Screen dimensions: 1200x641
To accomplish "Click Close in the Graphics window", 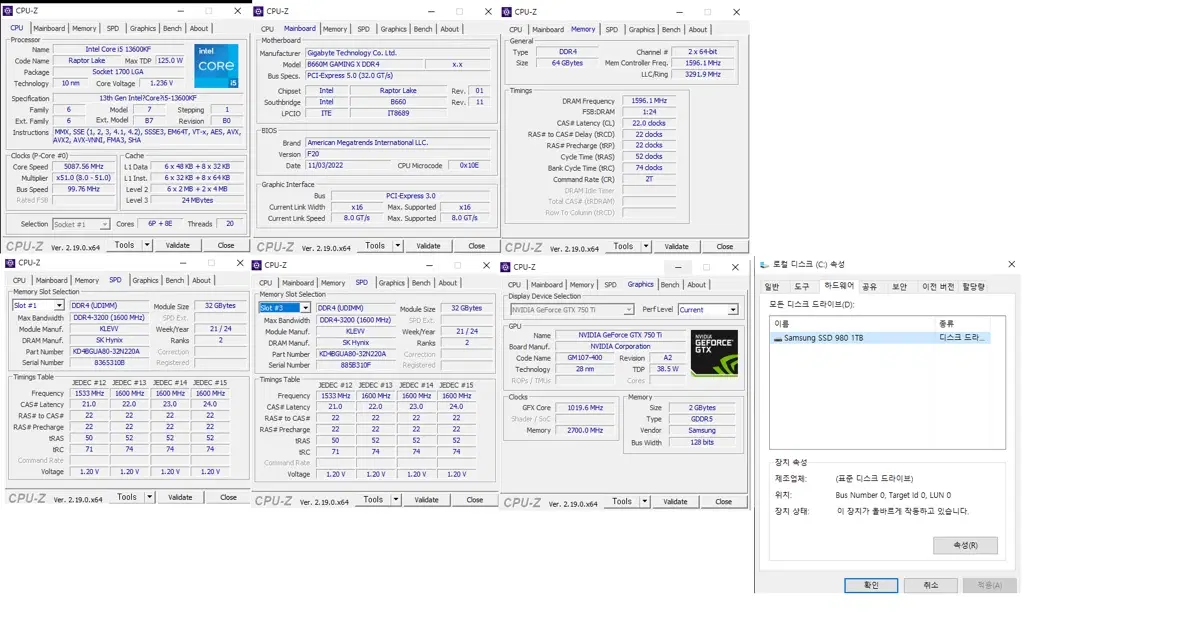I will pyautogui.click(x=724, y=501).
